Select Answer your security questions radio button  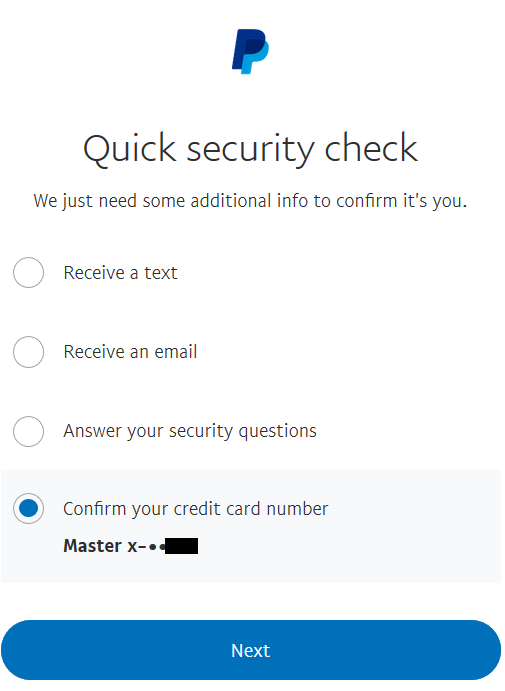pos(29,431)
